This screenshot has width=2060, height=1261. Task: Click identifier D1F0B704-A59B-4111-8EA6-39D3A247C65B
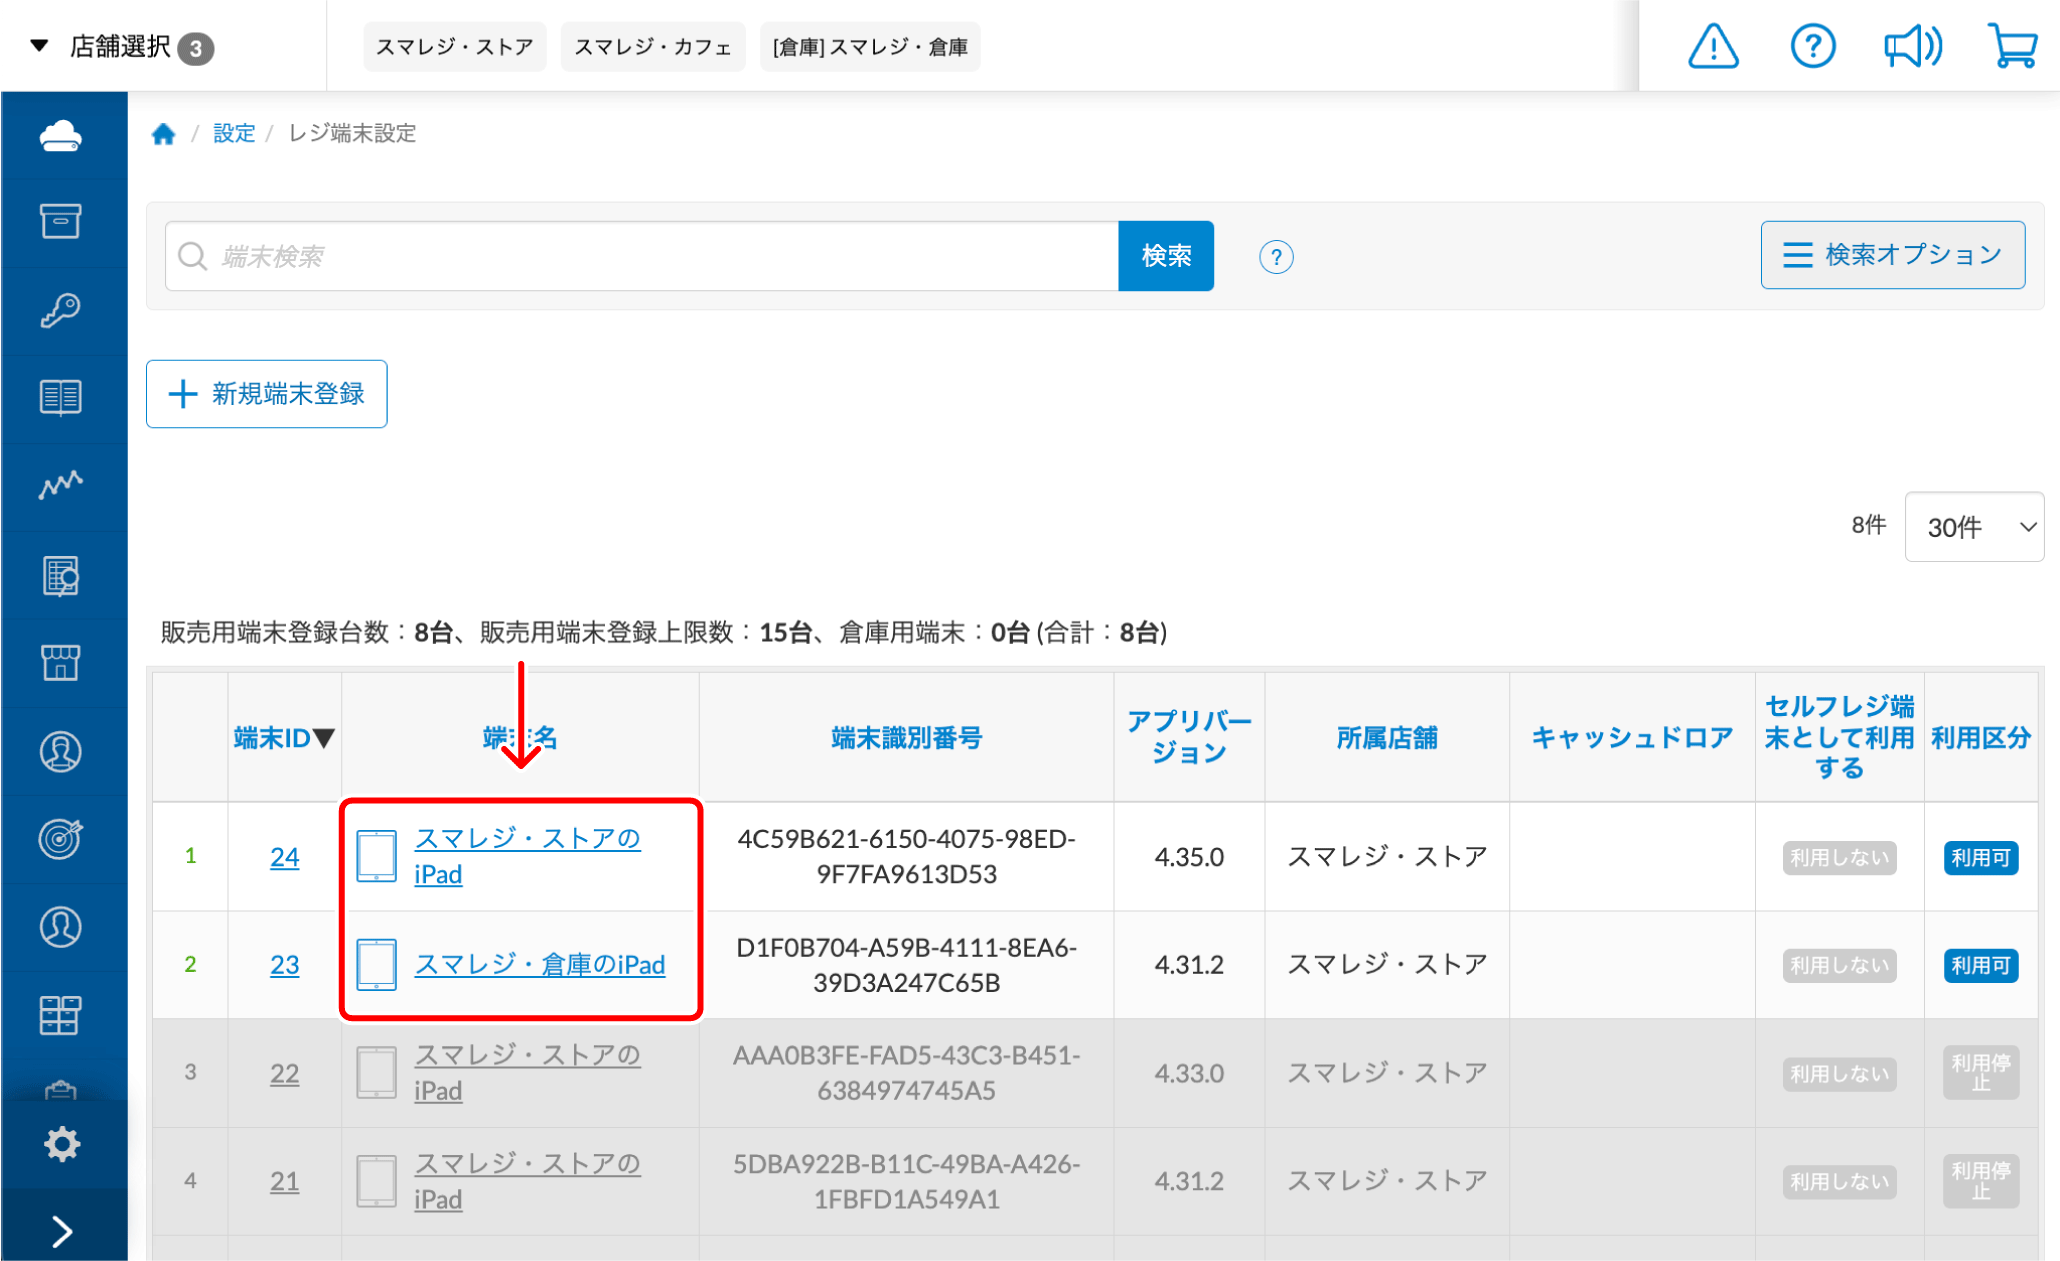tap(907, 964)
